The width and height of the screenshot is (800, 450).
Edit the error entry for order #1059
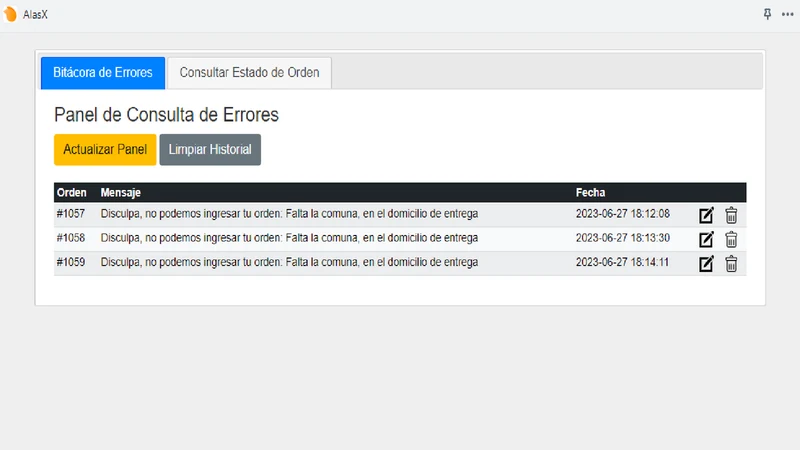(x=706, y=264)
